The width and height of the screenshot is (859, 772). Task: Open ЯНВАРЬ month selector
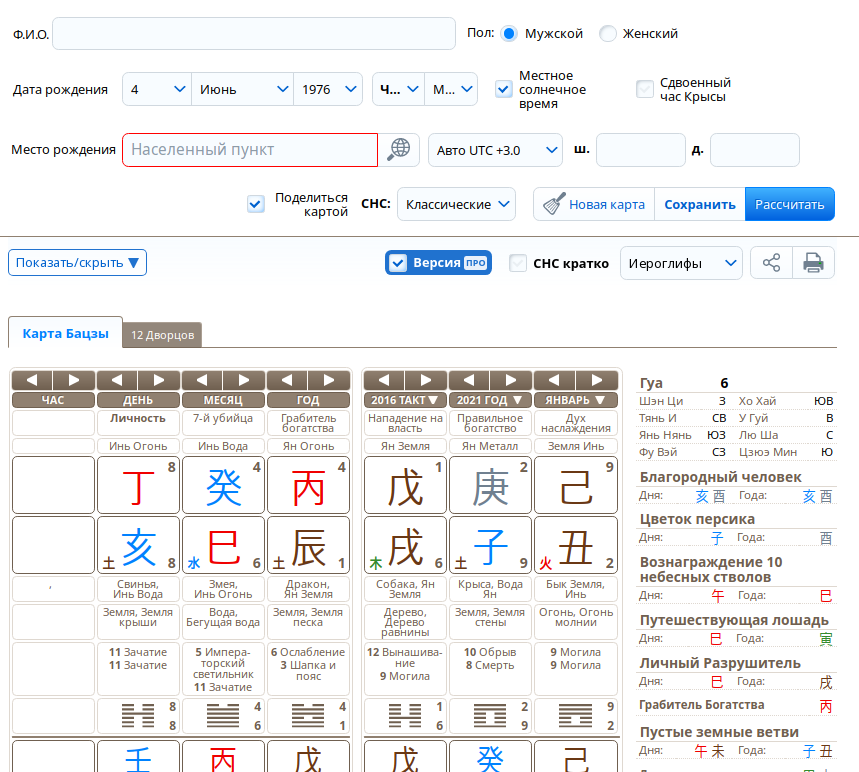(x=575, y=400)
